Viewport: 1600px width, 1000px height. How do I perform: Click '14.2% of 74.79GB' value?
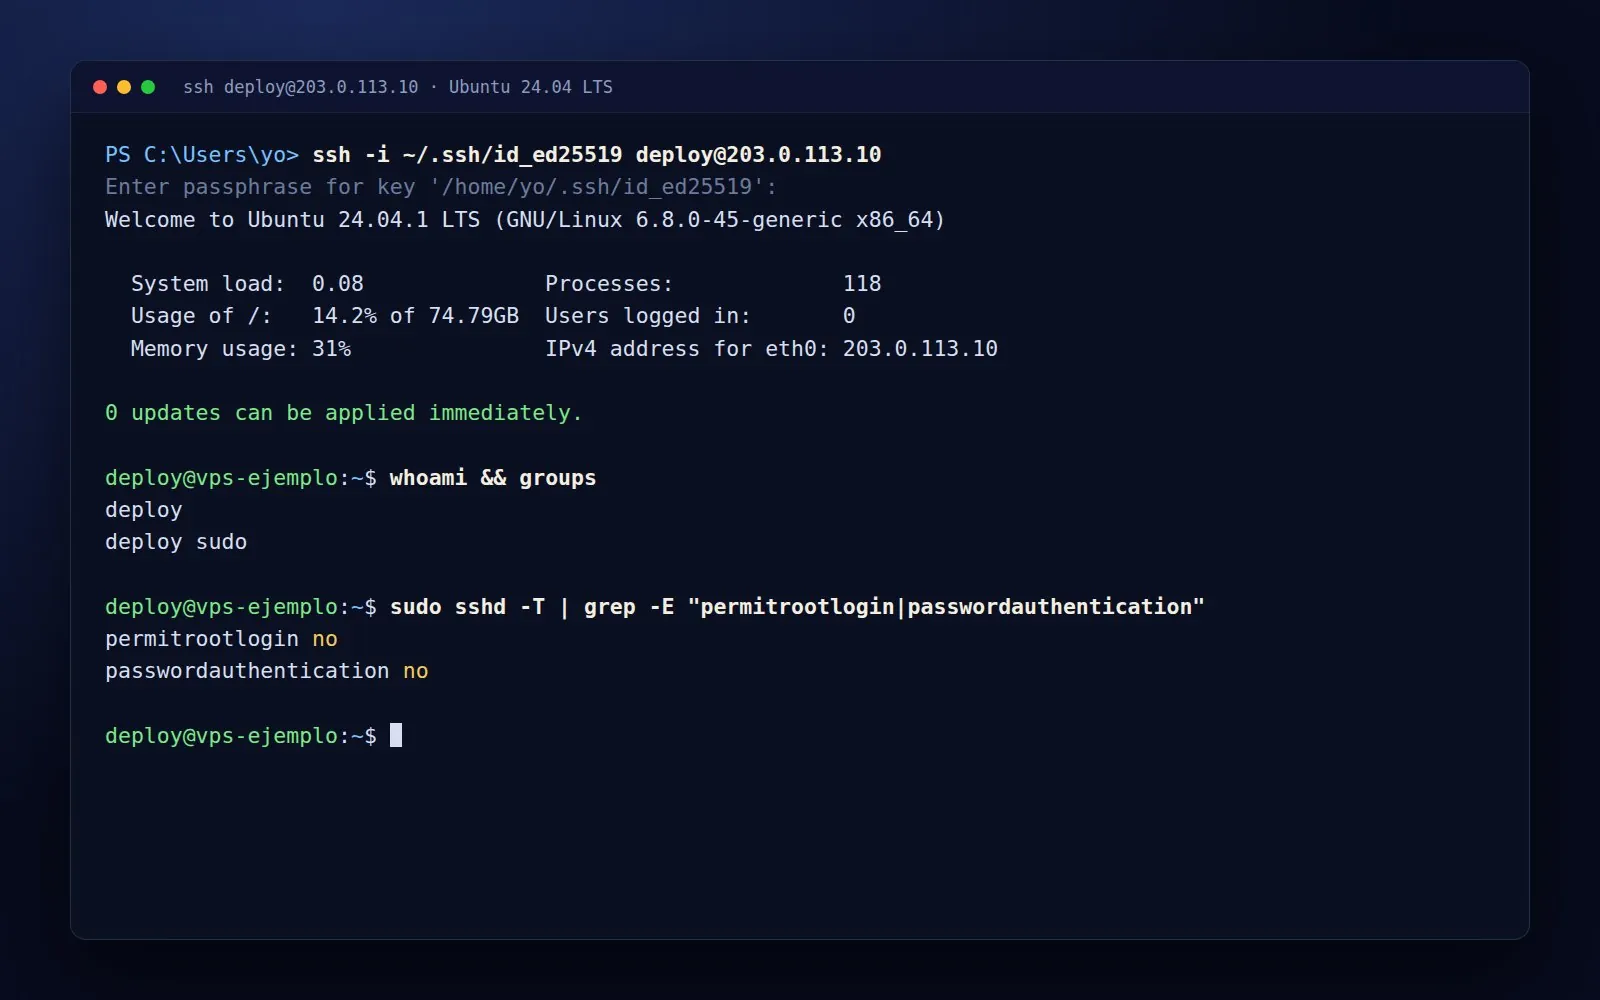416,316
